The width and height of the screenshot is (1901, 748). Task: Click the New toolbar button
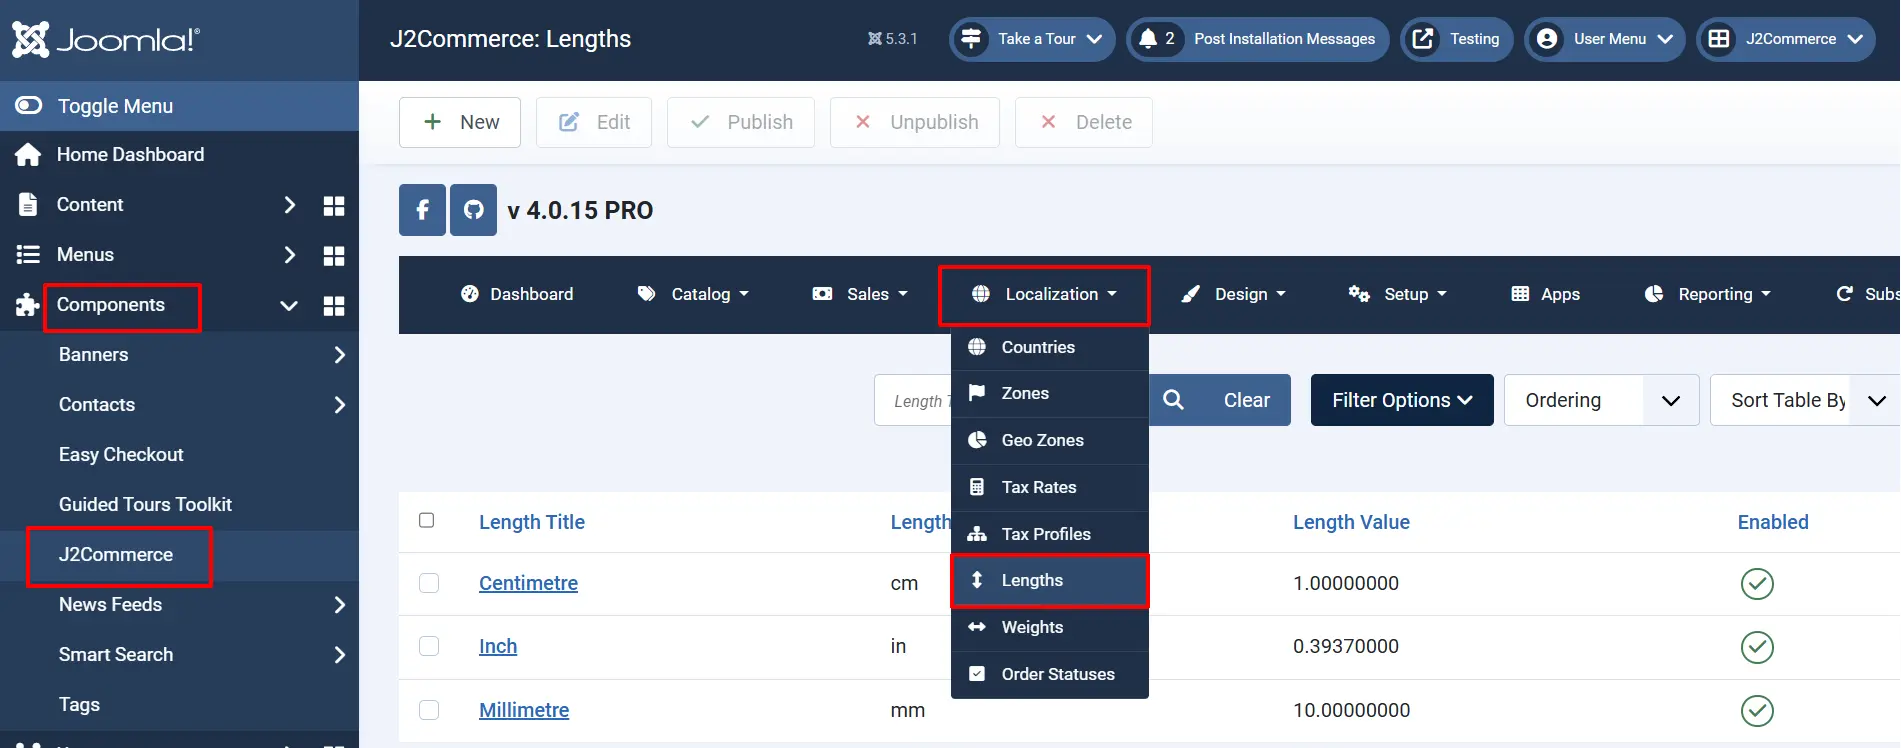pos(460,122)
